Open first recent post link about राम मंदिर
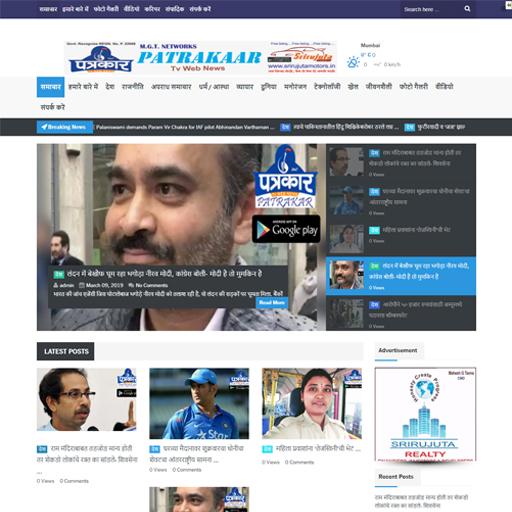 pyautogui.click(x=421, y=501)
